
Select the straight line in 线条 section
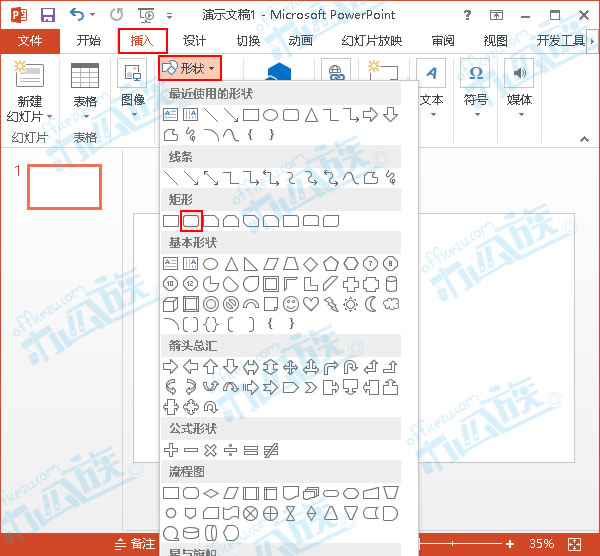point(171,178)
